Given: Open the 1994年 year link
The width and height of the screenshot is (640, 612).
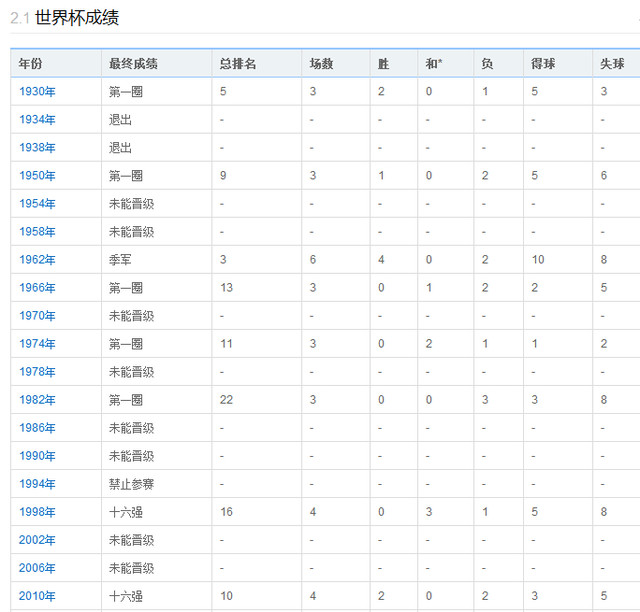Looking at the screenshot, I should (x=37, y=484).
